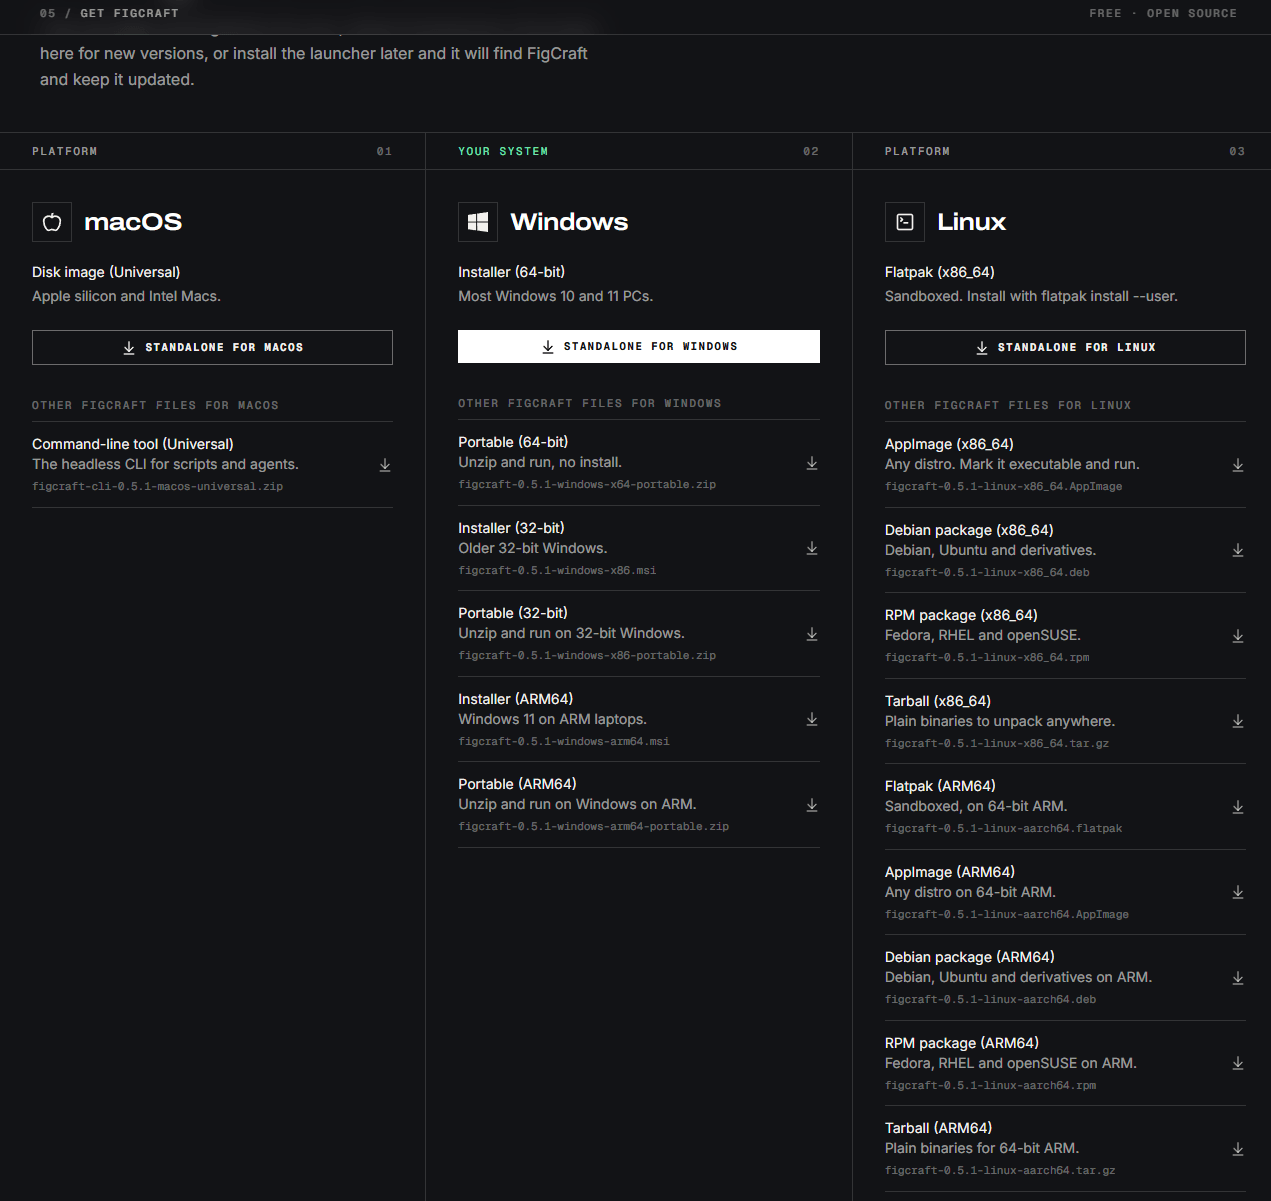
Task: Download Debian package (x86_64)
Action: point(1238,550)
